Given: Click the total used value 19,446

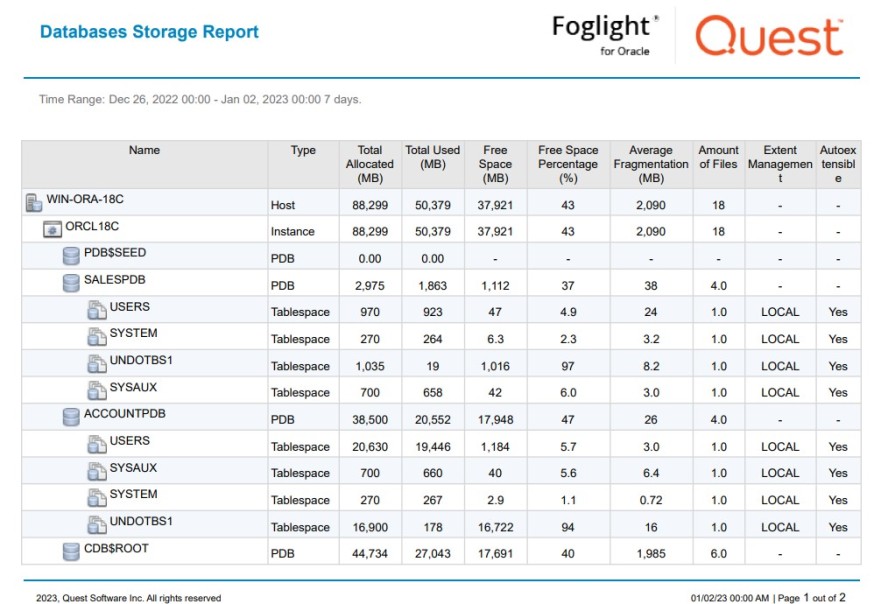Looking at the screenshot, I should click(433, 447).
